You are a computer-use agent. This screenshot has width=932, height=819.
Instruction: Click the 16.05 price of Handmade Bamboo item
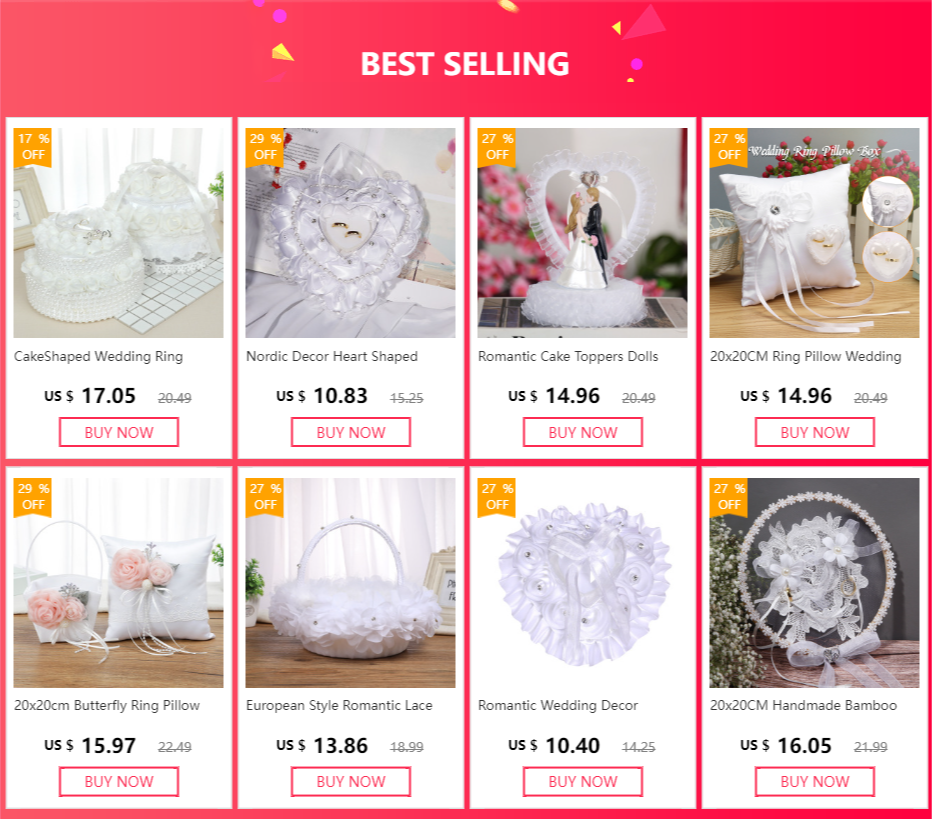pos(804,745)
